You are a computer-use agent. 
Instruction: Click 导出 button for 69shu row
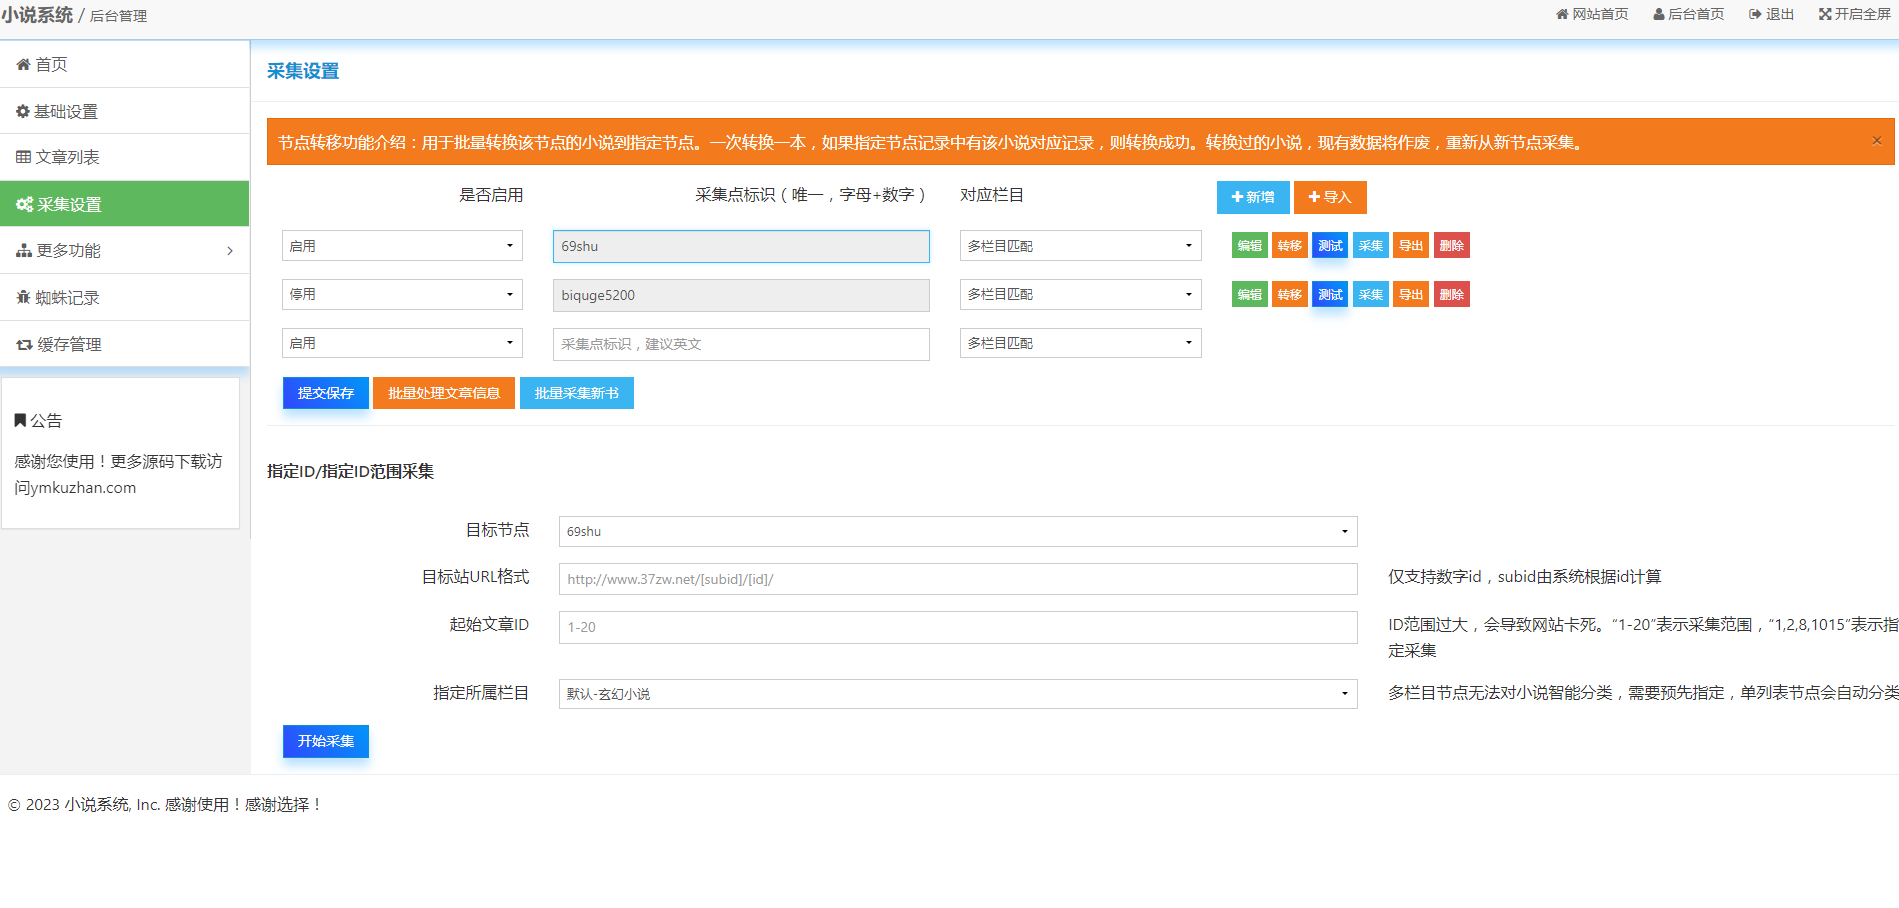pos(1411,246)
